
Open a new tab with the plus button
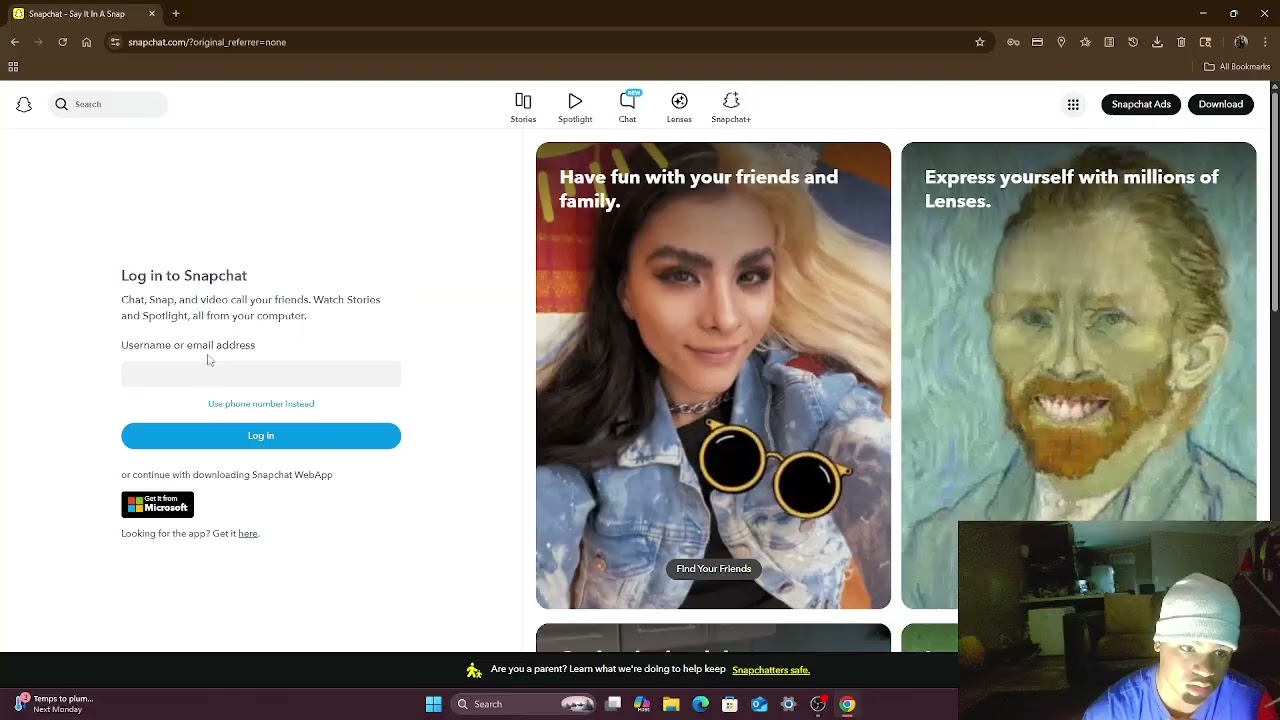[176, 14]
